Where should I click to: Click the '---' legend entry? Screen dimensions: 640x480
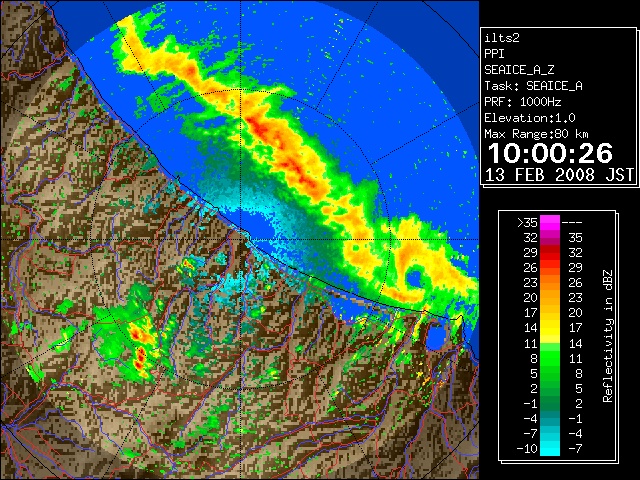pos(572,223)
